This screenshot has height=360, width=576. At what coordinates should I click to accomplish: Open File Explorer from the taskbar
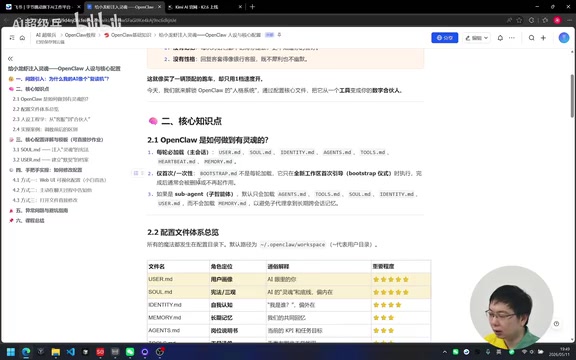(55, 352)
